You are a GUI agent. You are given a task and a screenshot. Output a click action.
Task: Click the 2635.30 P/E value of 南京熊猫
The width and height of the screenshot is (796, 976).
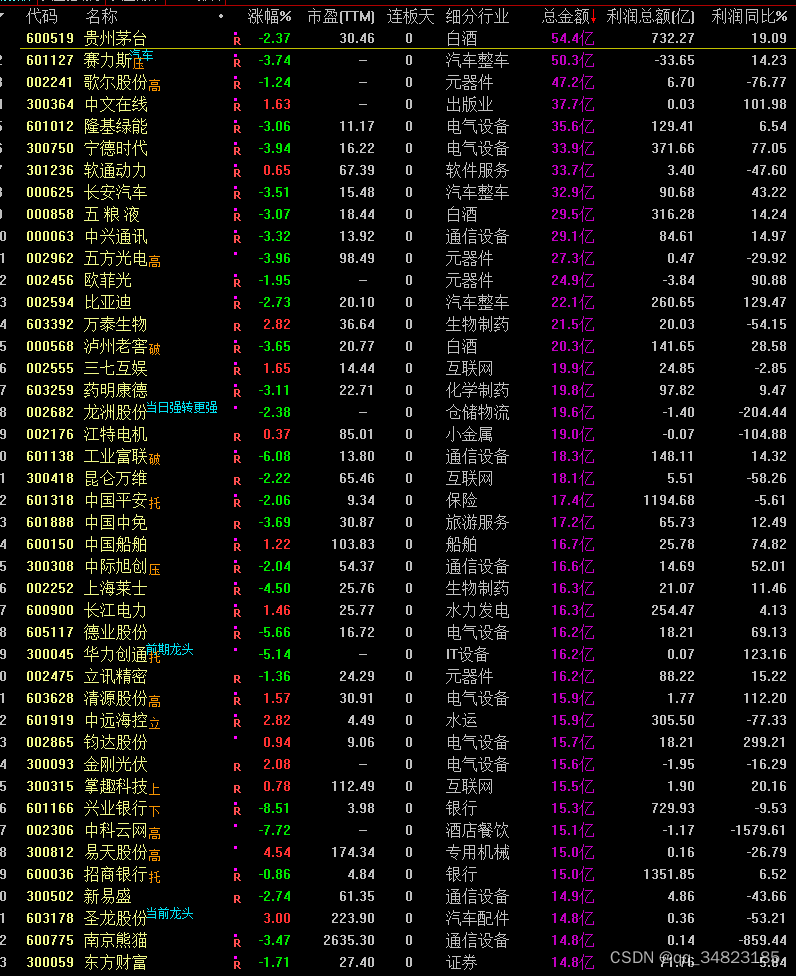(x=349, y=941)
